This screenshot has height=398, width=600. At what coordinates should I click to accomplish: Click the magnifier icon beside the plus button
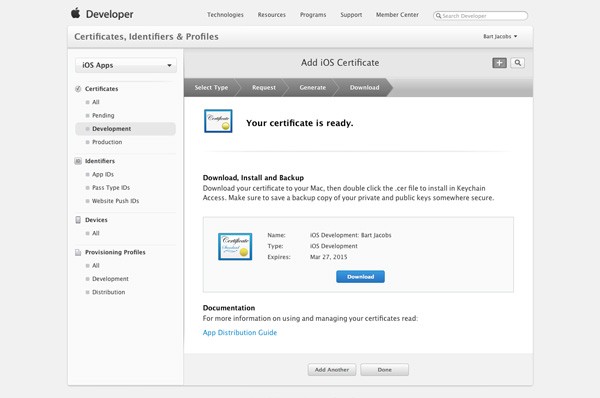[517, 63]
